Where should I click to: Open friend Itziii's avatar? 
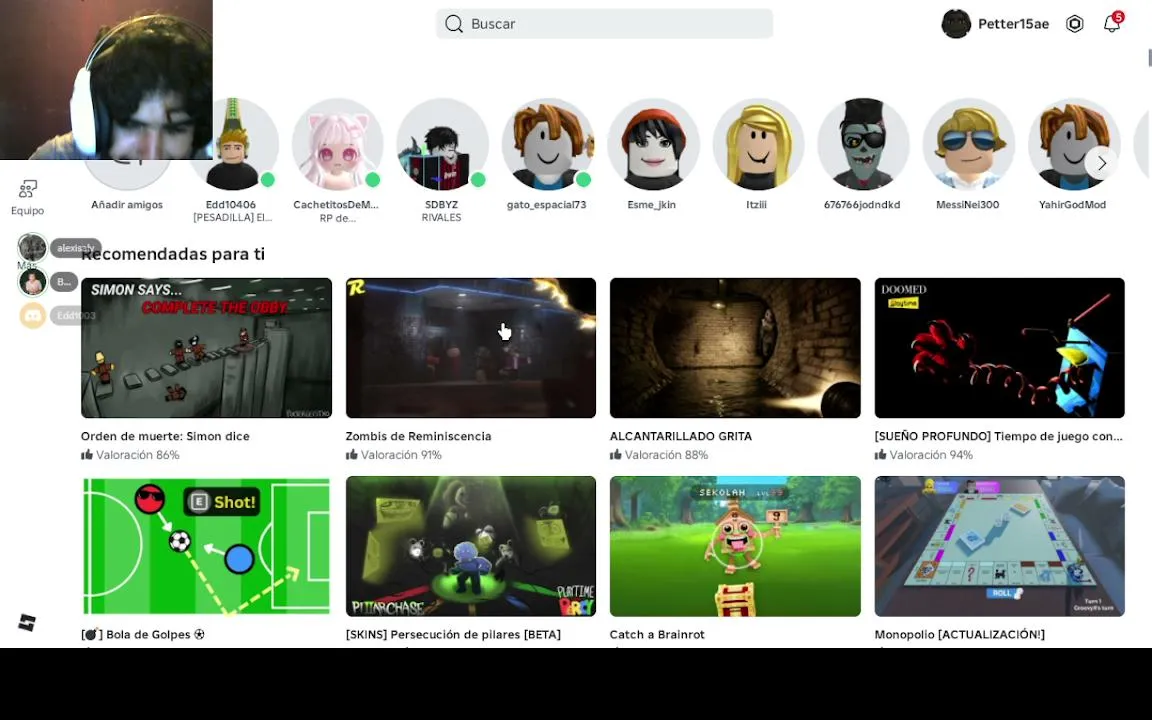[757, 144]
